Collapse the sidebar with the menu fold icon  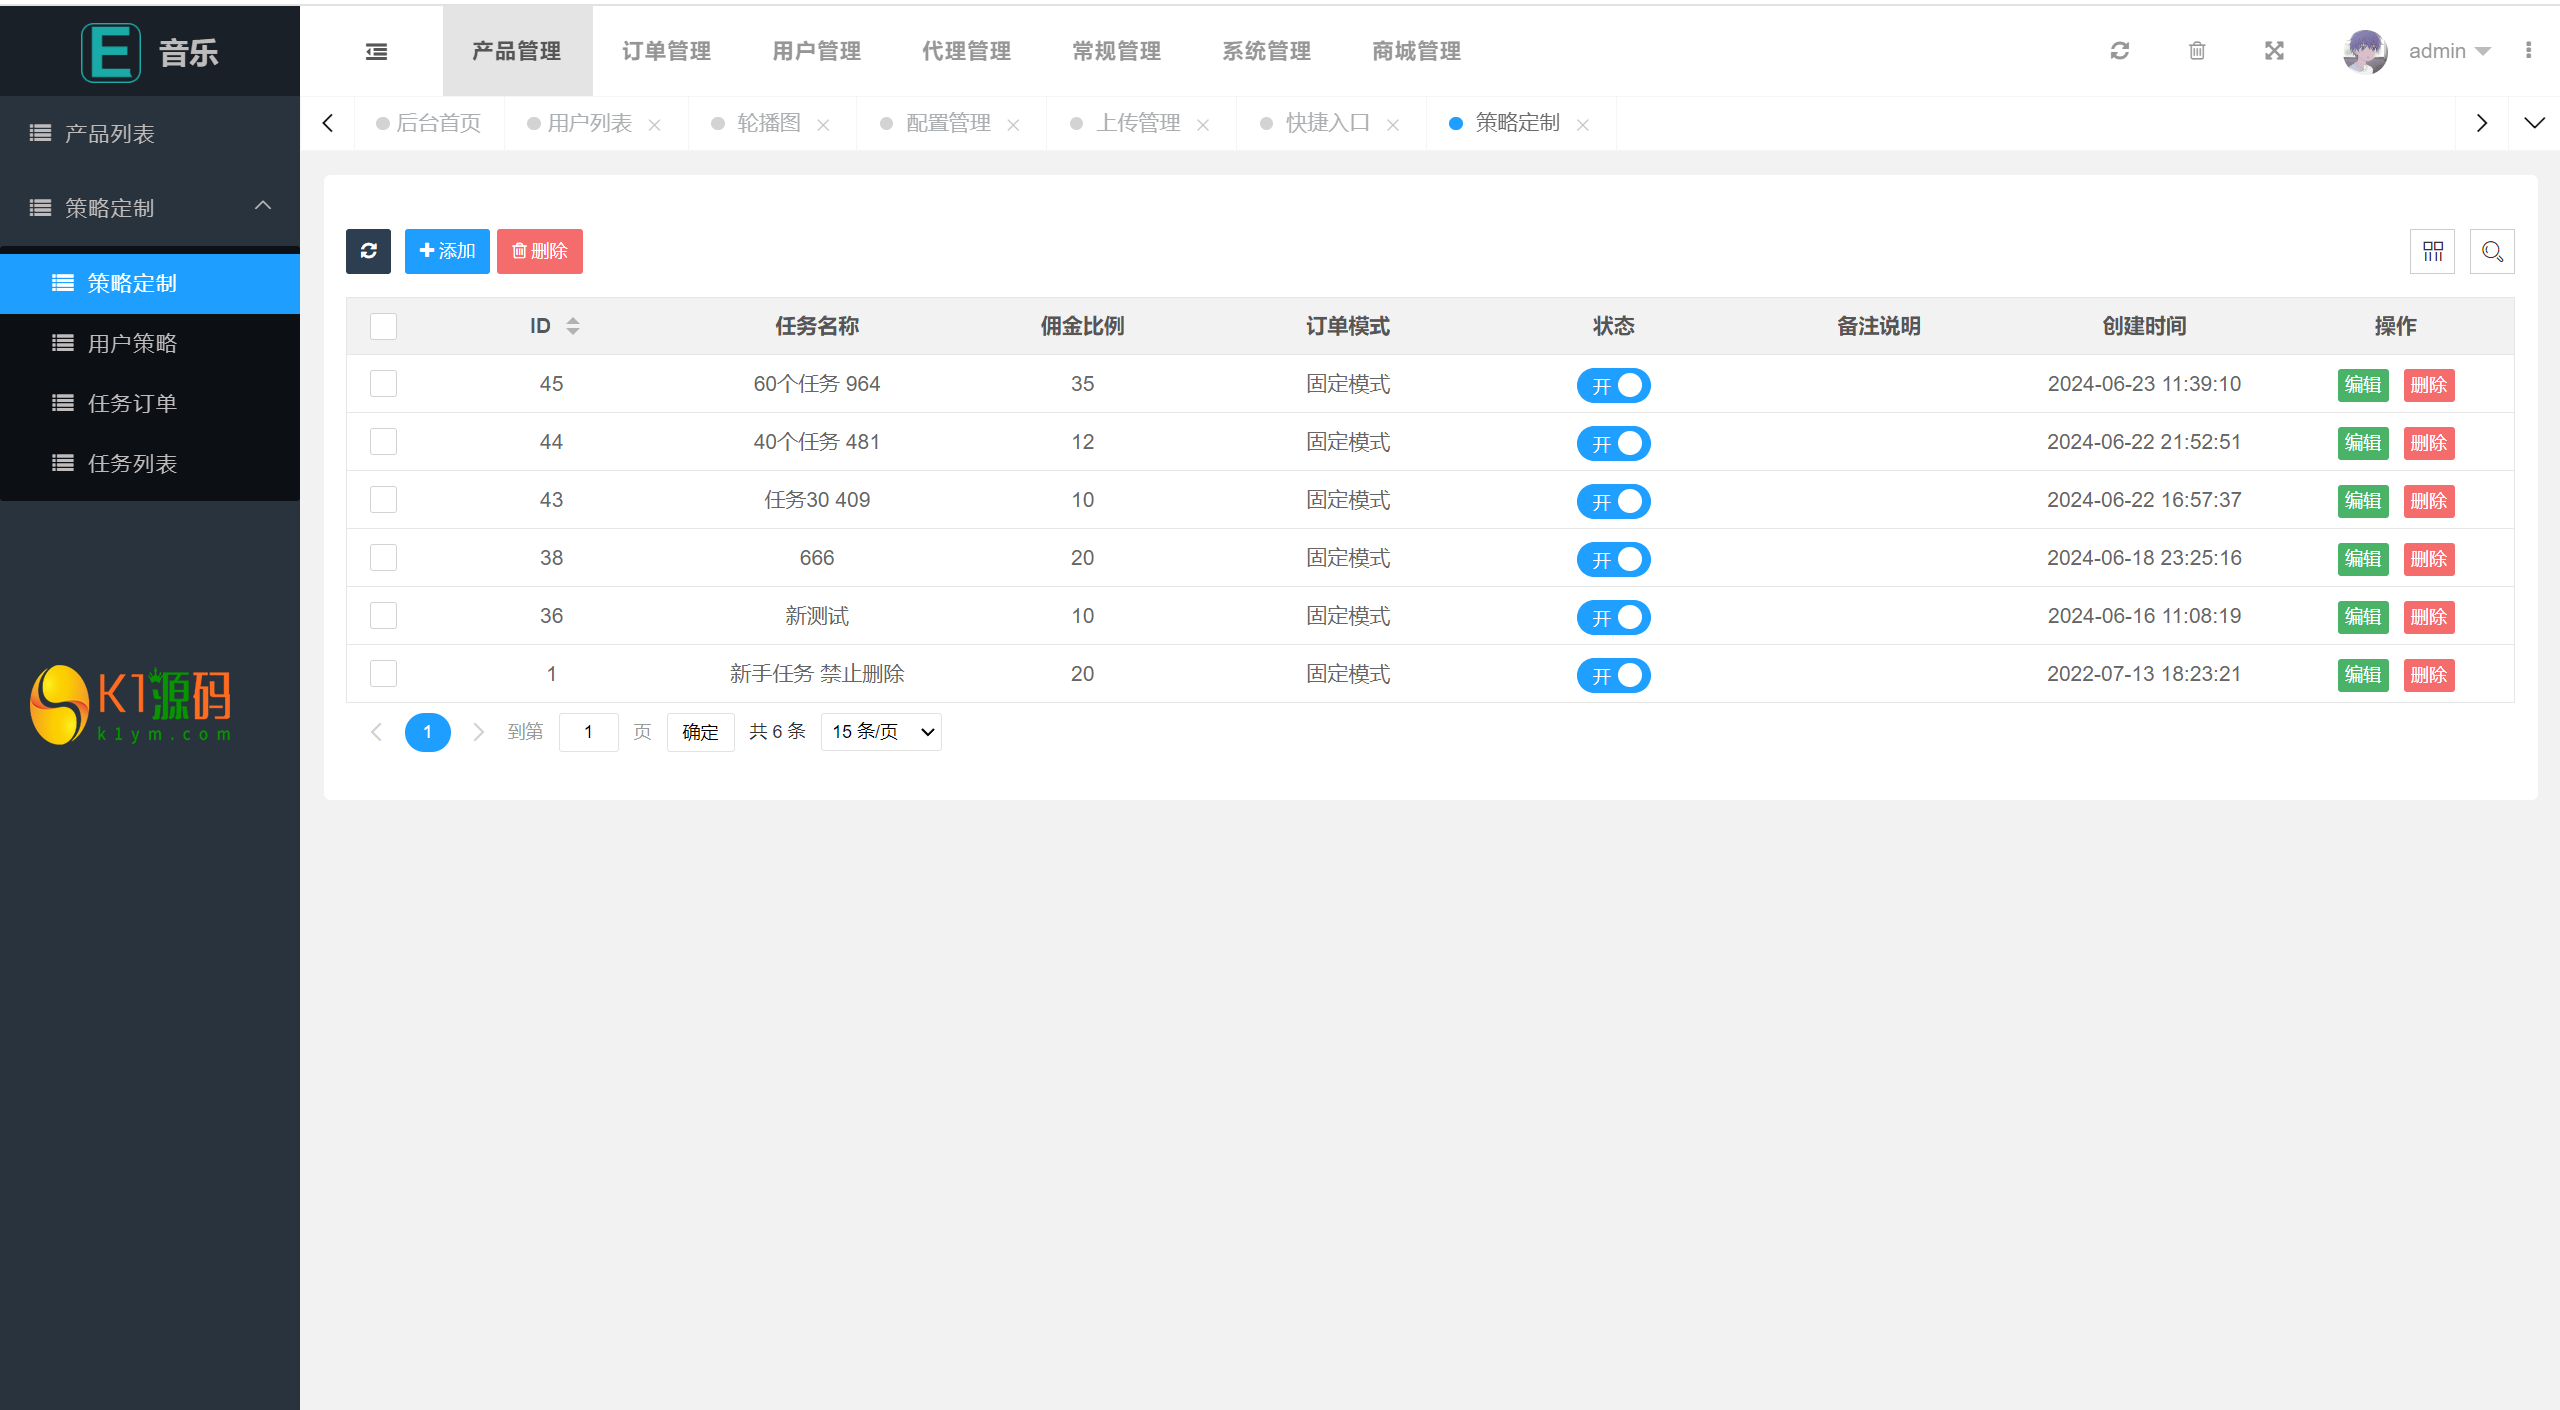pyautogui.click(x=376, y=51)
